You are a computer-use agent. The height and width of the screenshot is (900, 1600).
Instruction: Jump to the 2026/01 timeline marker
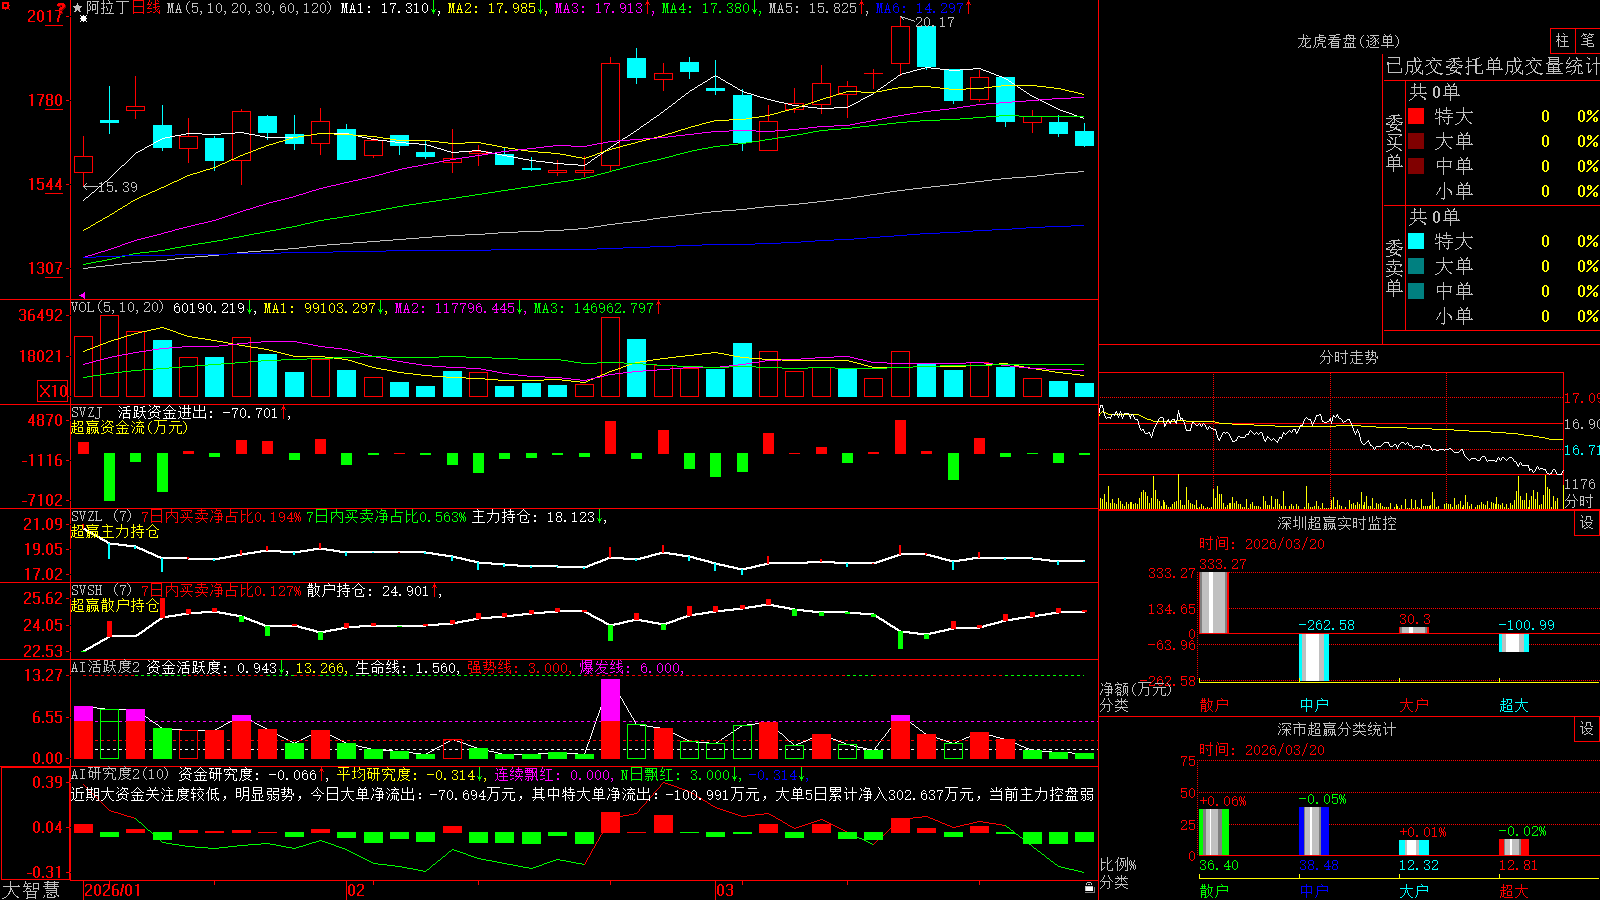point(113,890)
